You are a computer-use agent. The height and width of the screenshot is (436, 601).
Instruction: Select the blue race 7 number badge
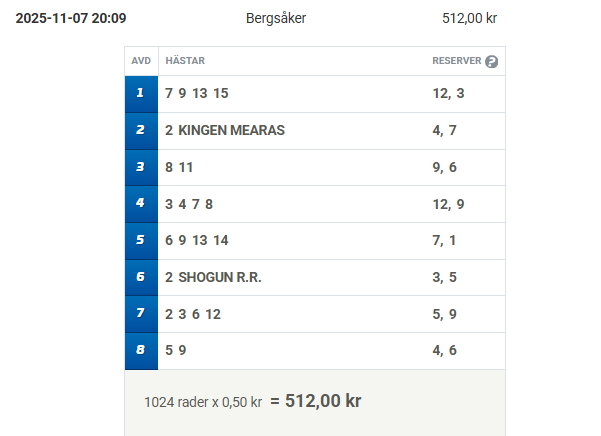(x=141, y=314)
